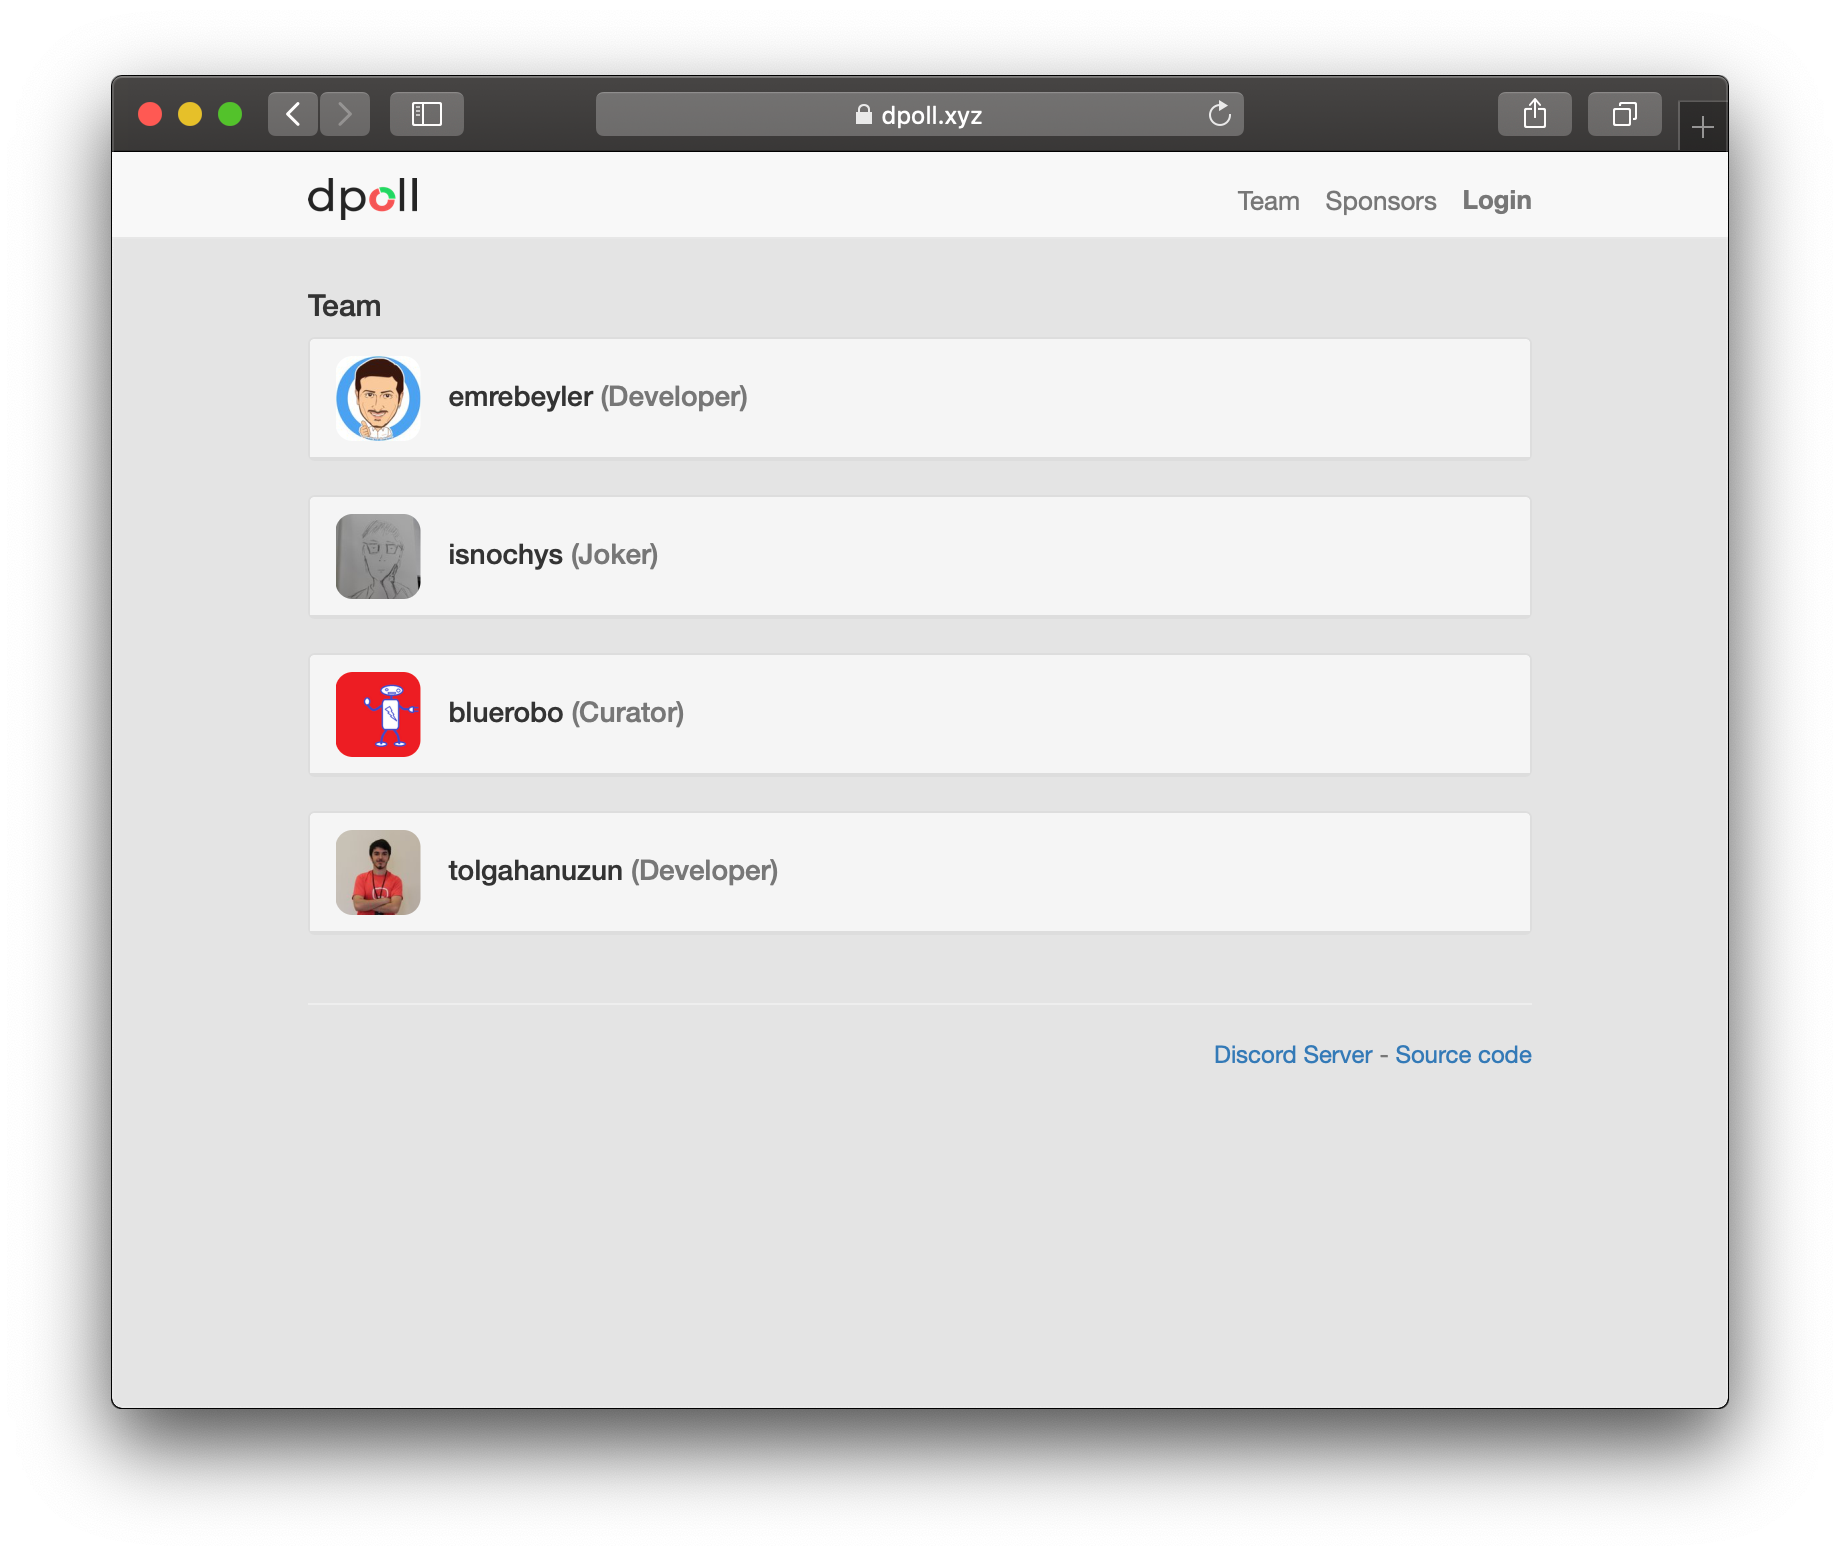Open bluerobo's red robot avatar
1840x1556 pixels.
coord(378,714)
